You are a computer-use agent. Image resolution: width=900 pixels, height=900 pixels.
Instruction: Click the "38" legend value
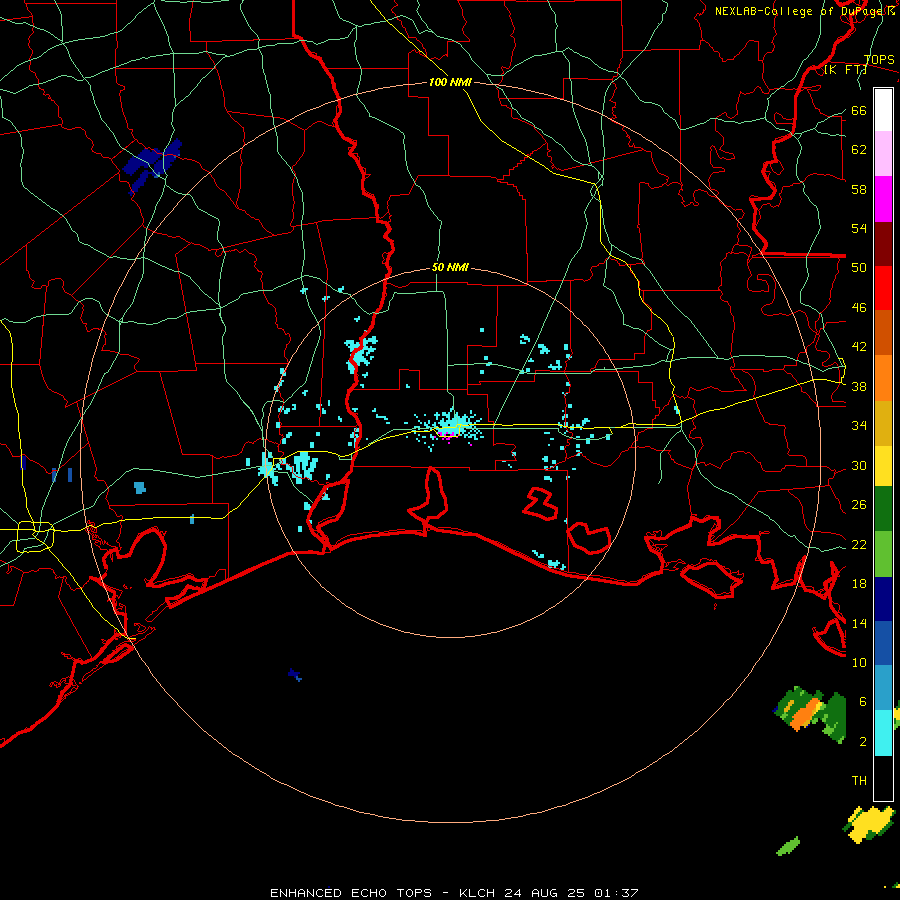(x=859, y=387)
